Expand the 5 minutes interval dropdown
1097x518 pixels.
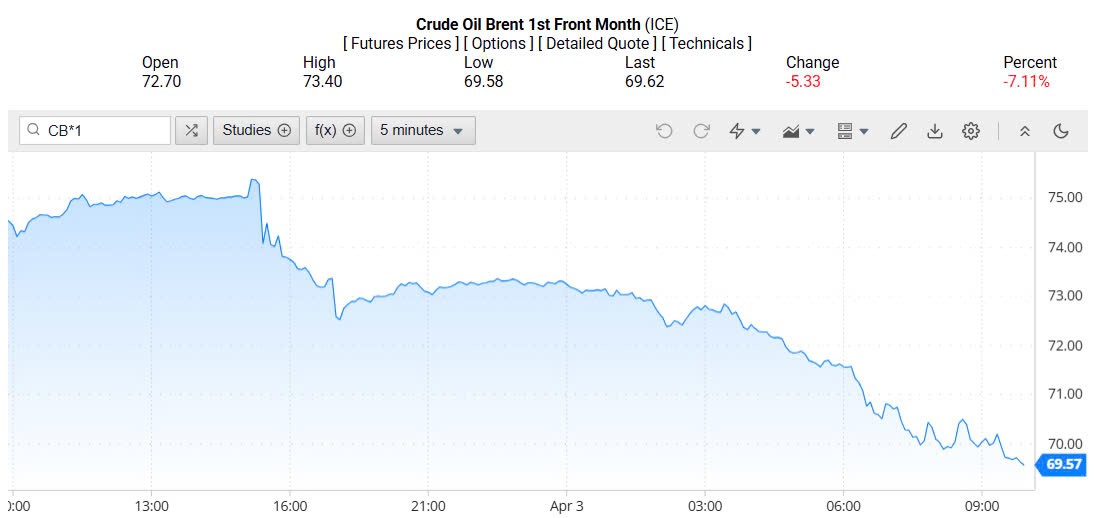click(x=423, y=130)
